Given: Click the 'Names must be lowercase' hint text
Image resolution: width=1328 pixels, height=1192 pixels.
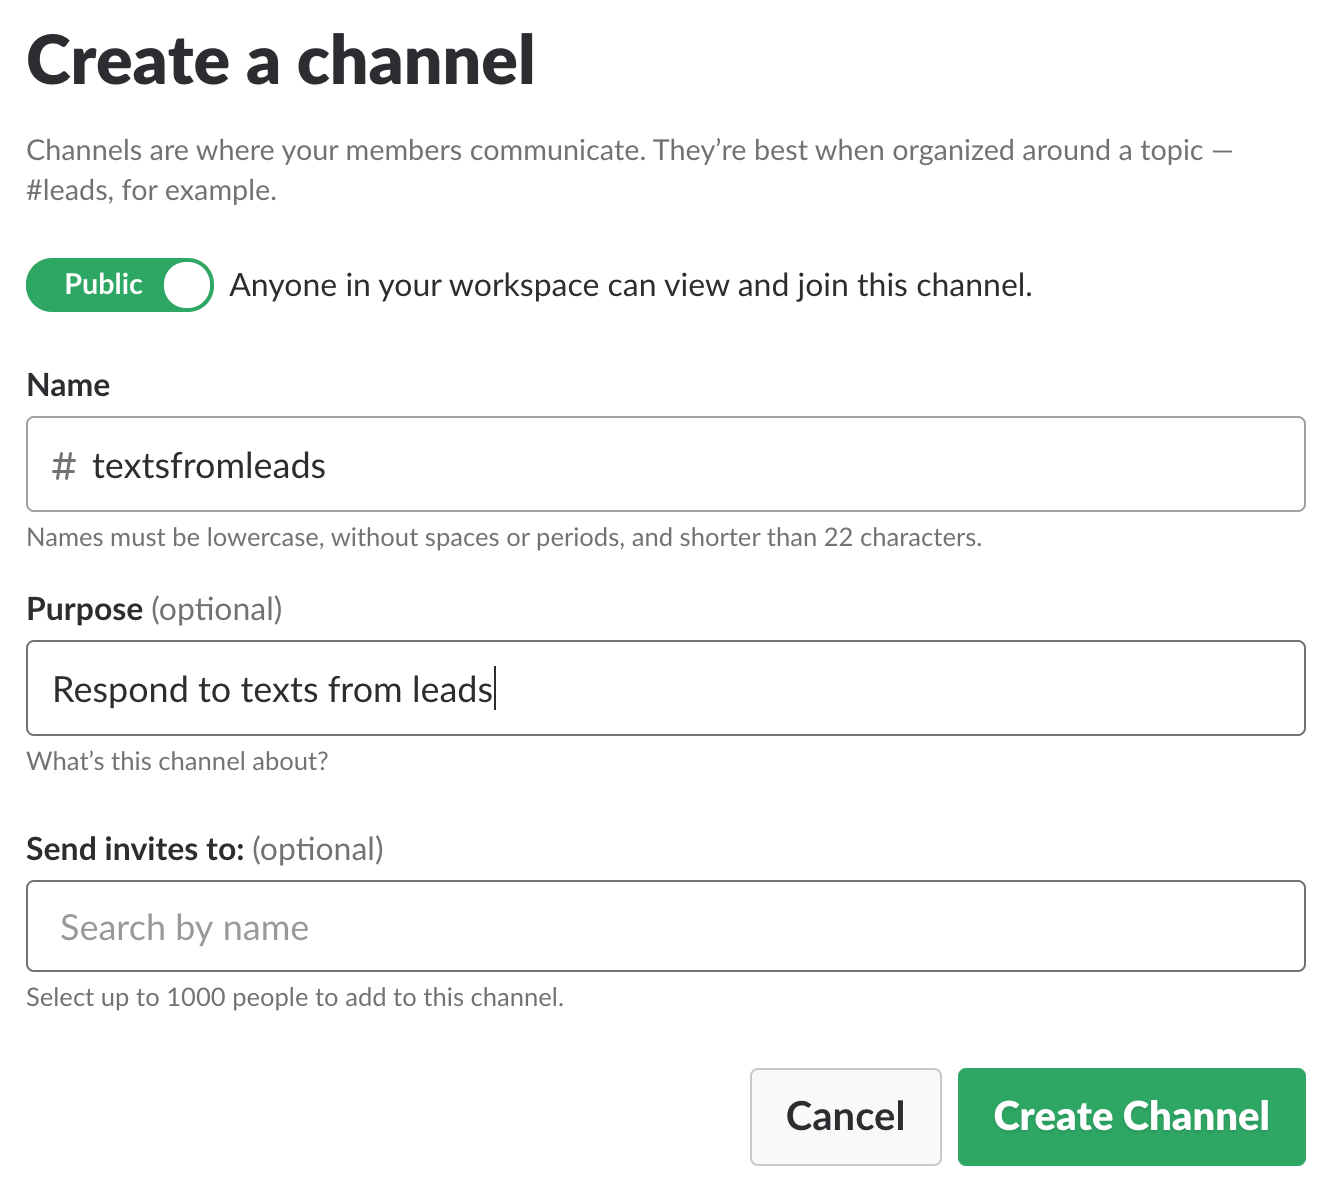Looking at the screenshot, I should 504,538.
